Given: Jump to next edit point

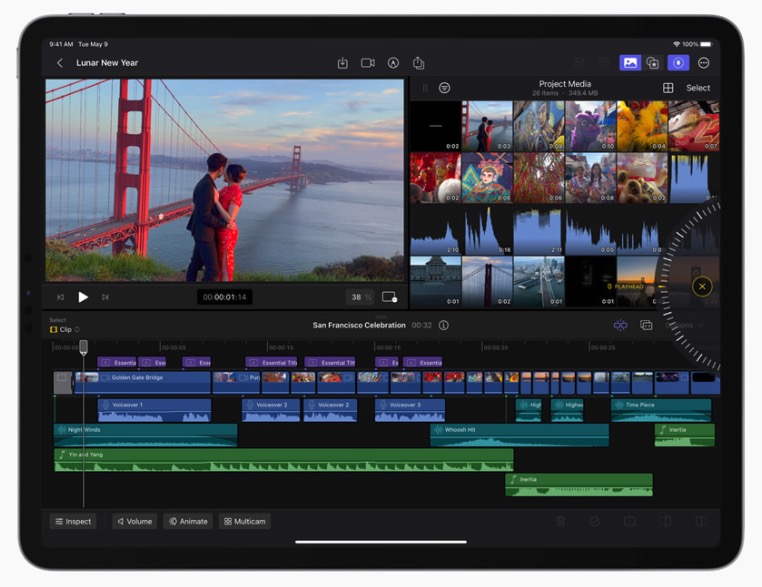Looking at the screenshot, I should 105,297.
